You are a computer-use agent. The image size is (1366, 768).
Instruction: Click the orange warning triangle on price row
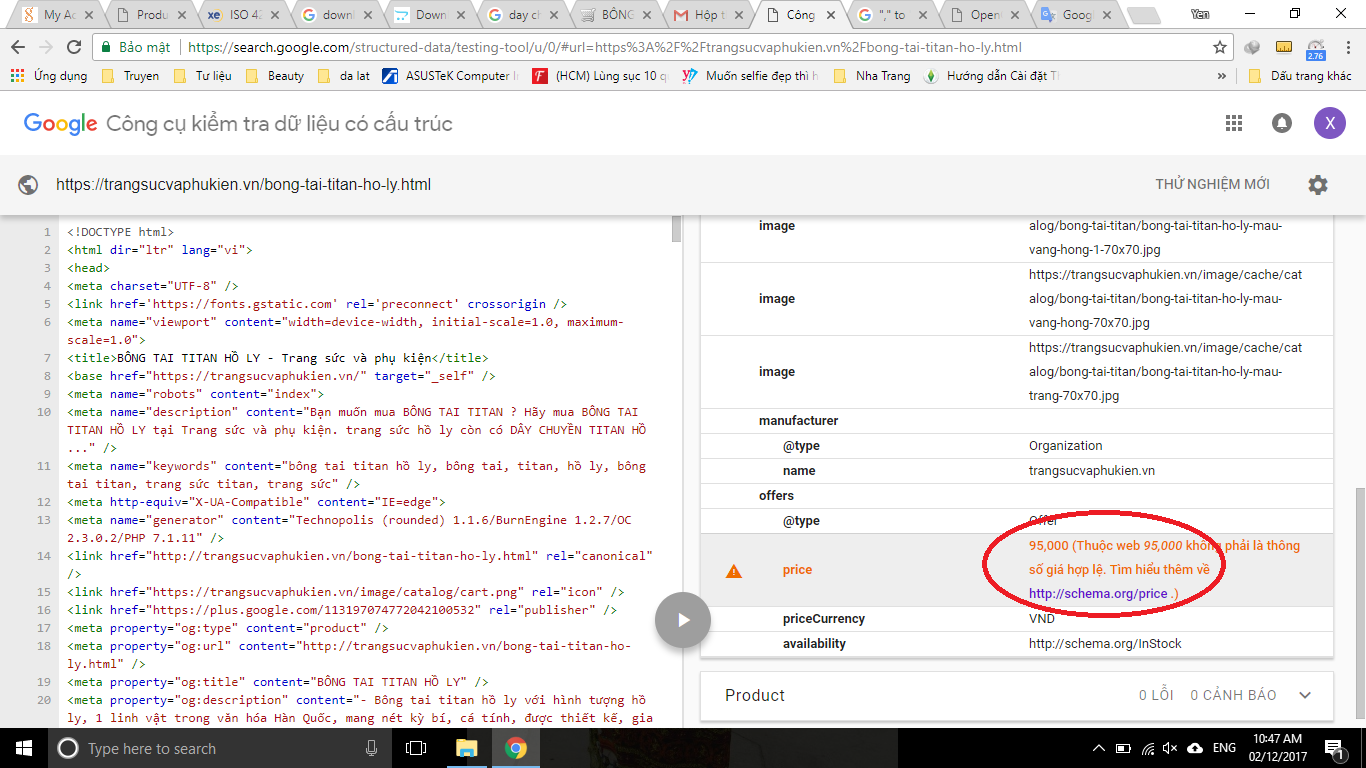[734, 570]
